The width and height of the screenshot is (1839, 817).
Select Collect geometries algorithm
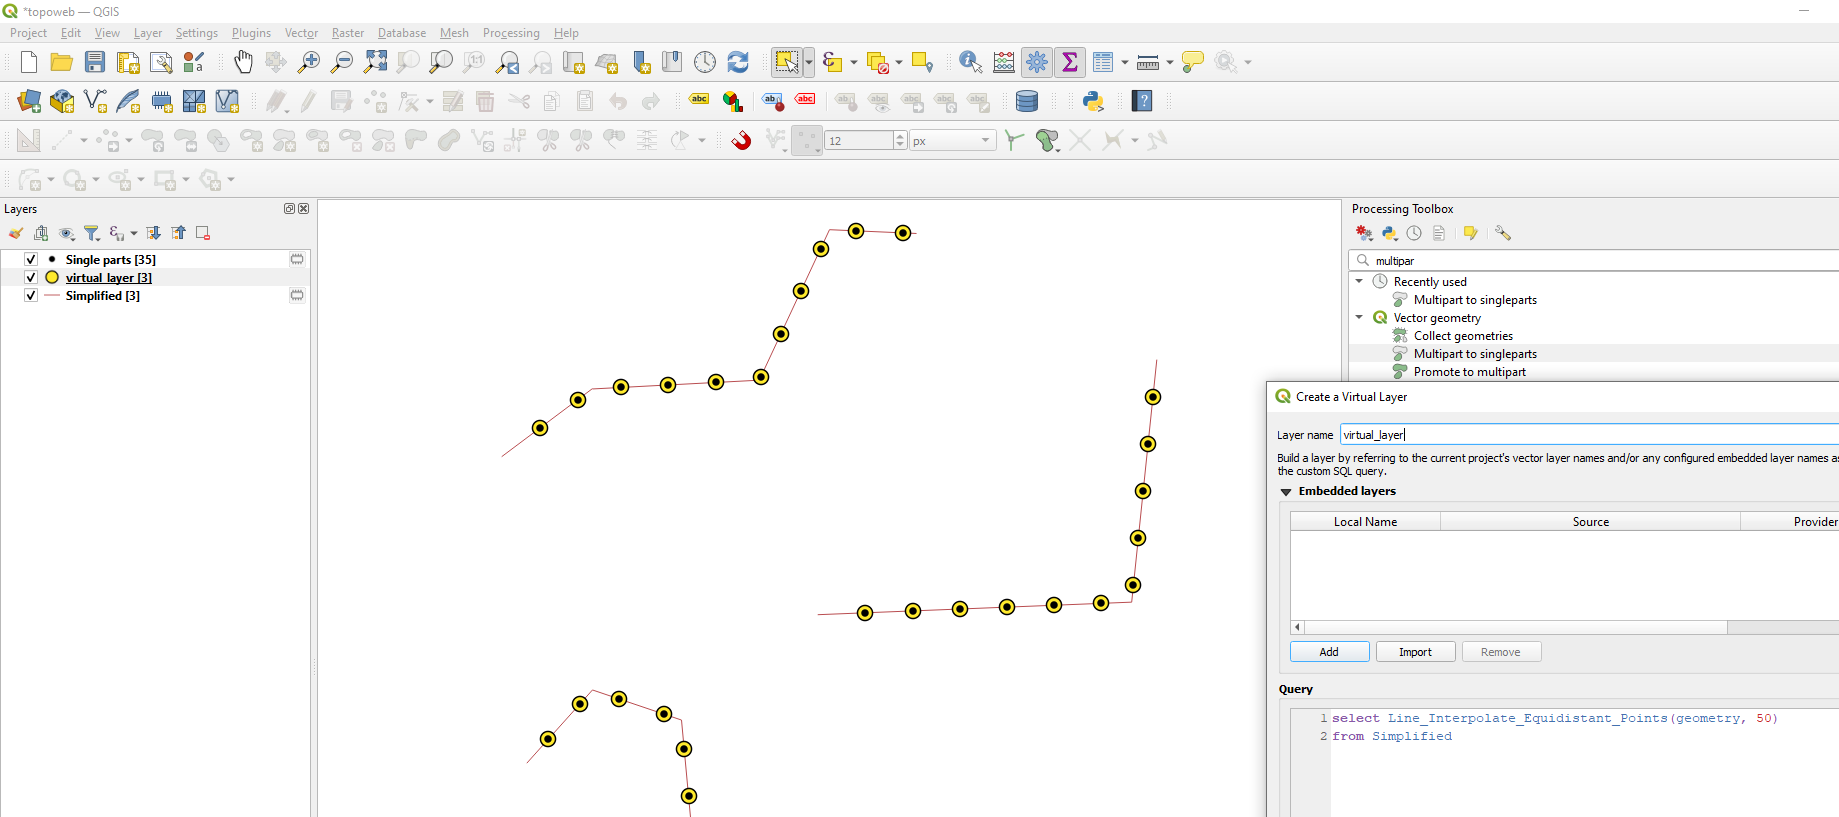click(1463, 336)
